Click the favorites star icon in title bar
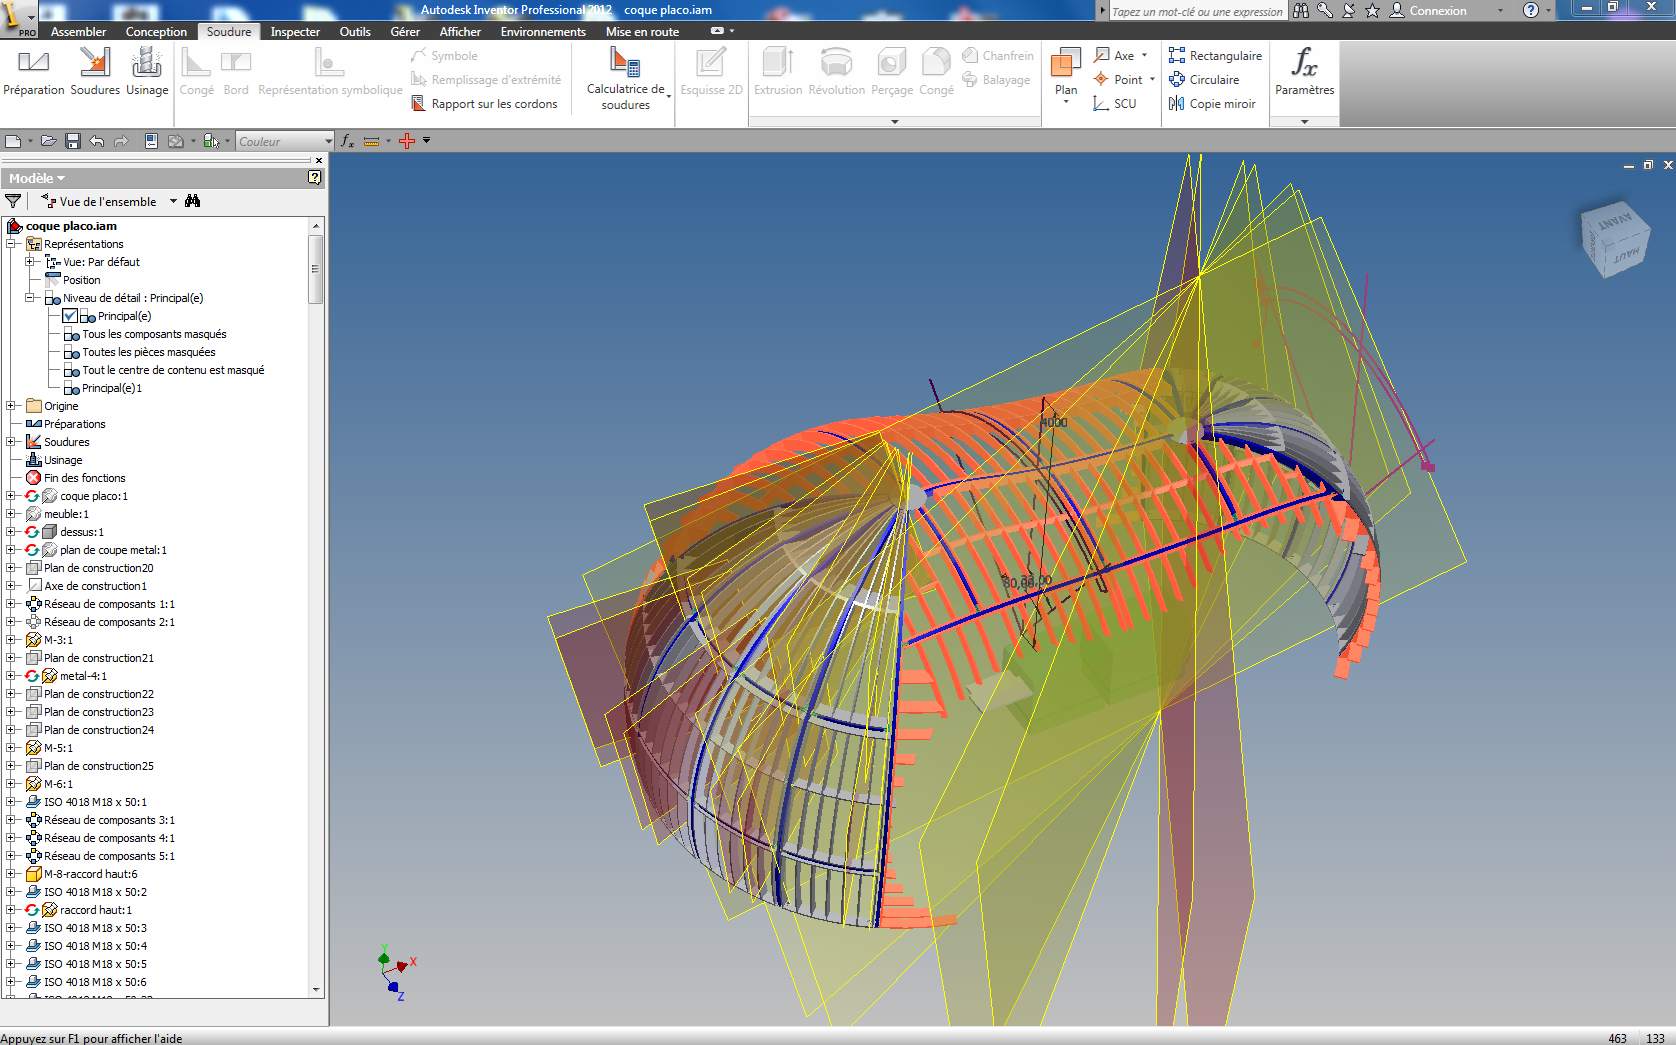The width and height of the screenshot is (1676, 1045). (x=1372, y=10)
